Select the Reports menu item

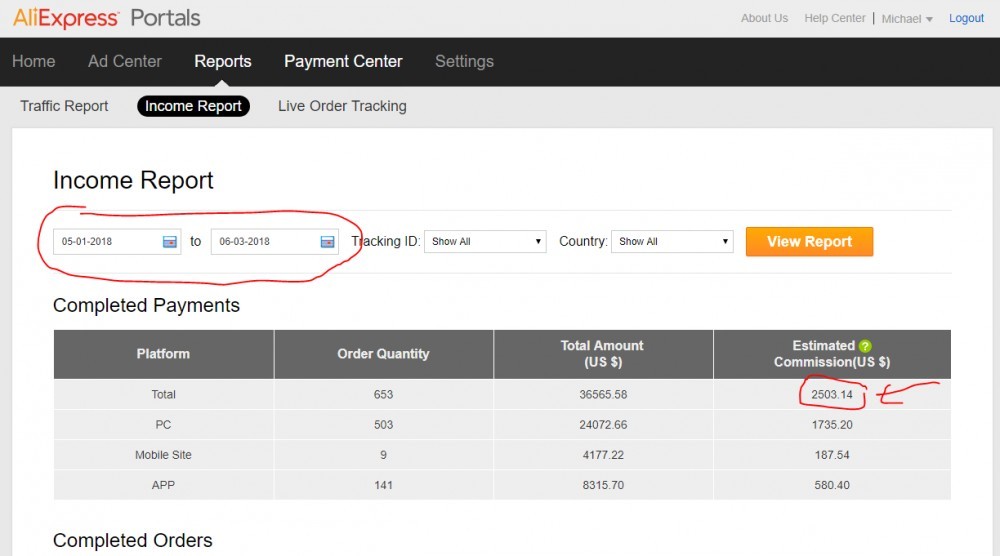coord(223,61)
